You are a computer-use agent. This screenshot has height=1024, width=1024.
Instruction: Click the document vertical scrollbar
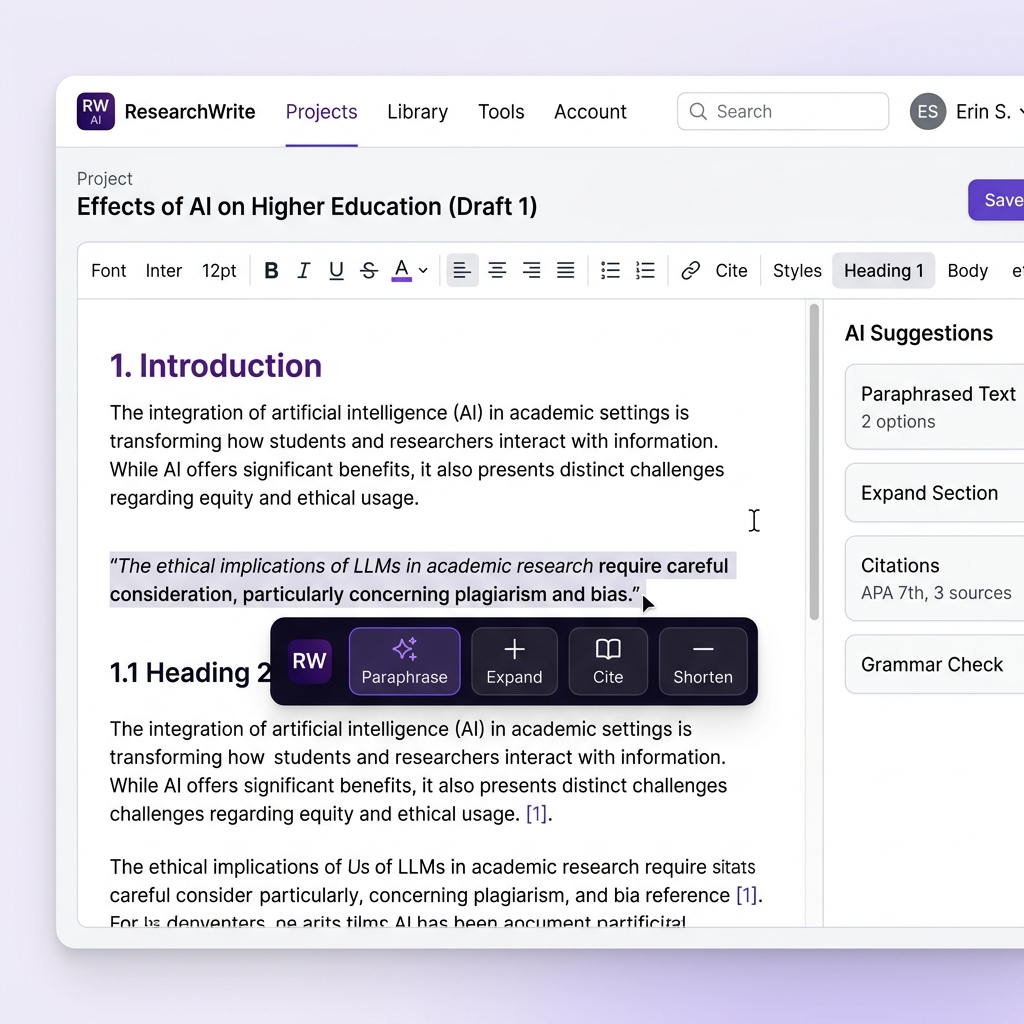click(814, 462)
